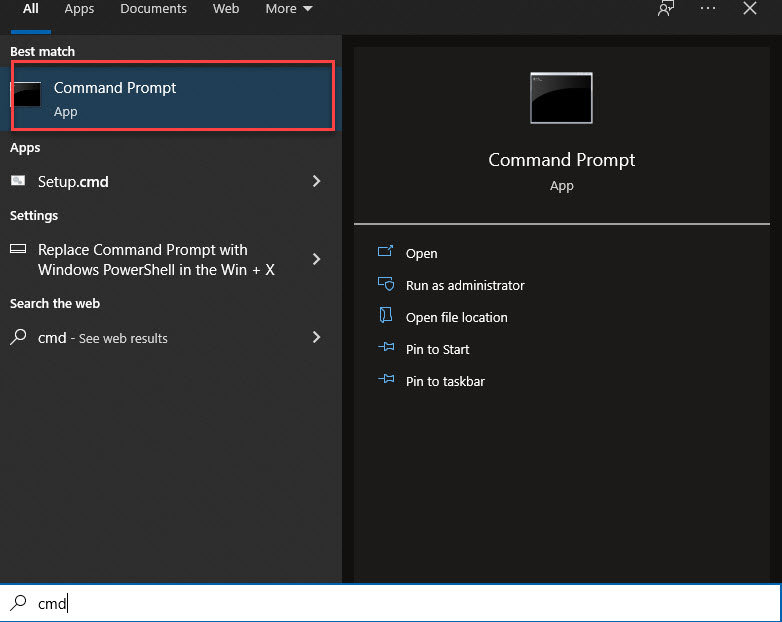Click the Setup.cmd file icon

pos(18,181)
